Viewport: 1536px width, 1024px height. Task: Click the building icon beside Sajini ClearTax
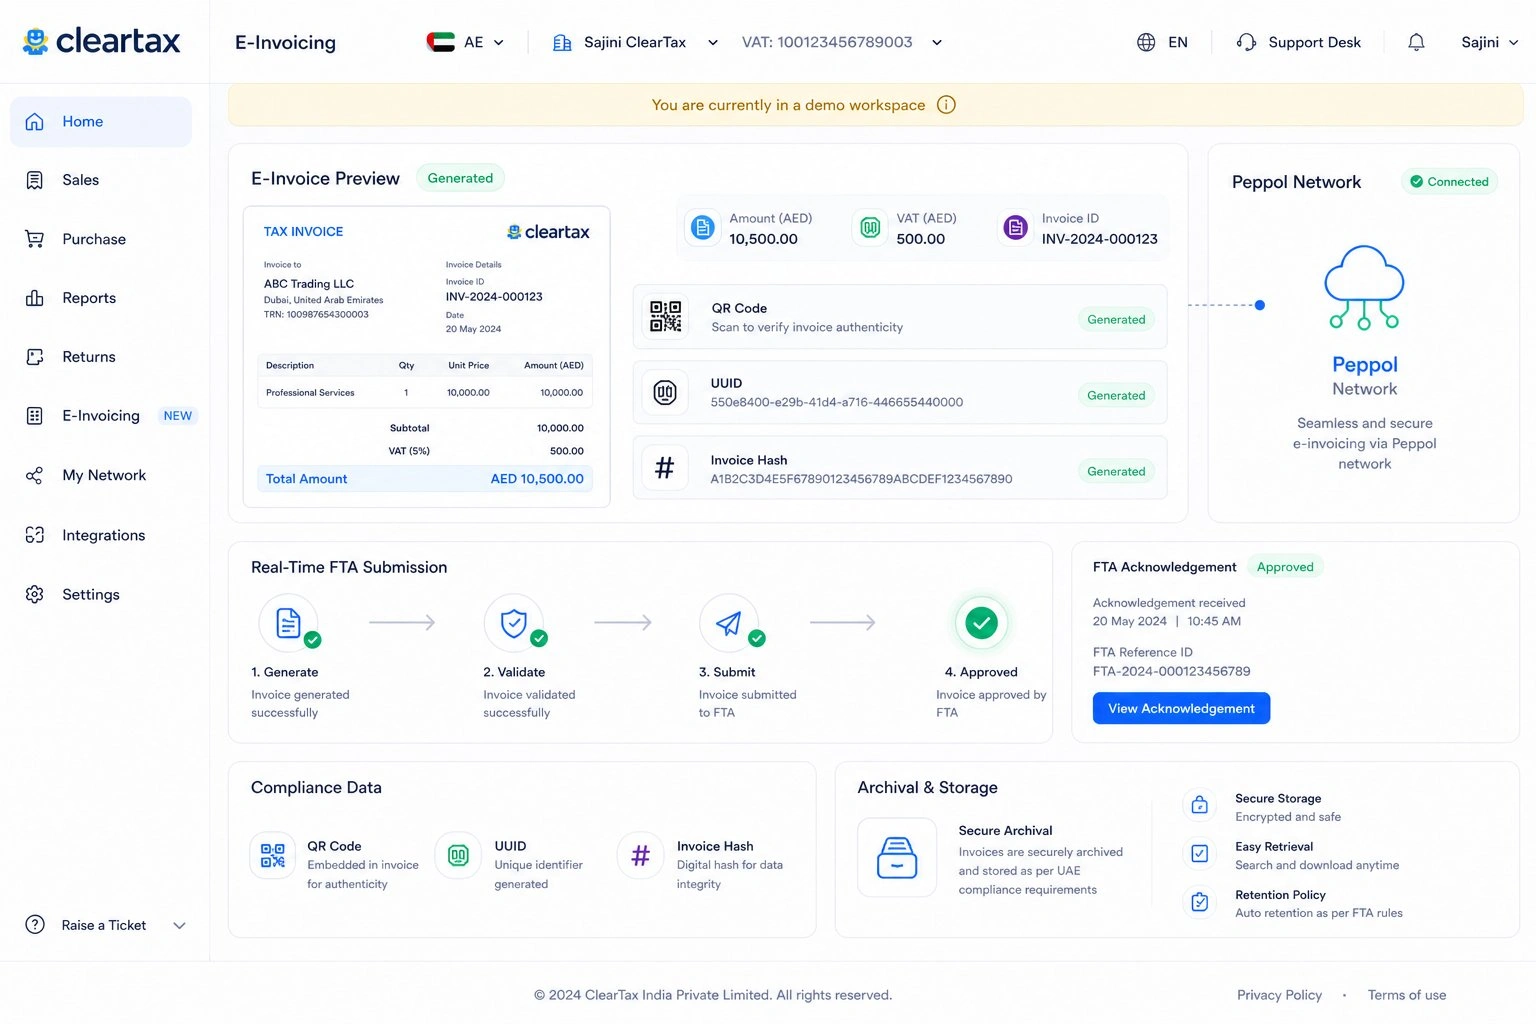tap(562, 42)
